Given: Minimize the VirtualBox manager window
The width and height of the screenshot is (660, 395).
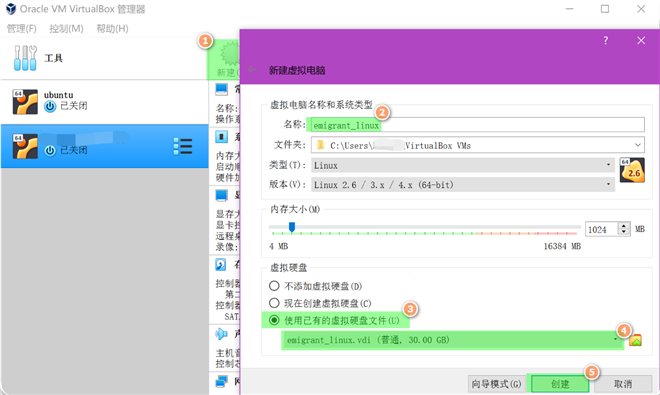Looking at the screenshot, I should 569,9.
